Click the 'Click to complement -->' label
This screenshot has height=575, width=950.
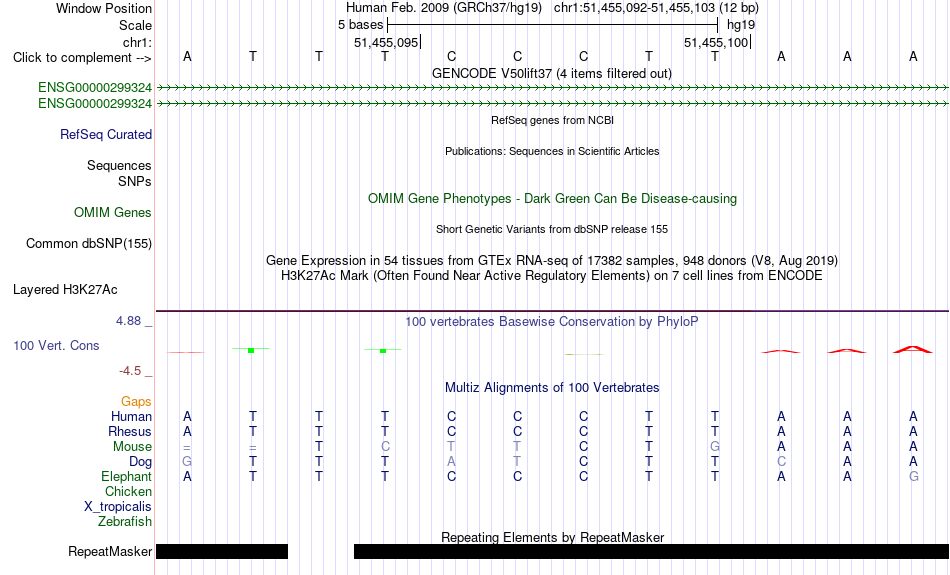[x=82, y=58]
